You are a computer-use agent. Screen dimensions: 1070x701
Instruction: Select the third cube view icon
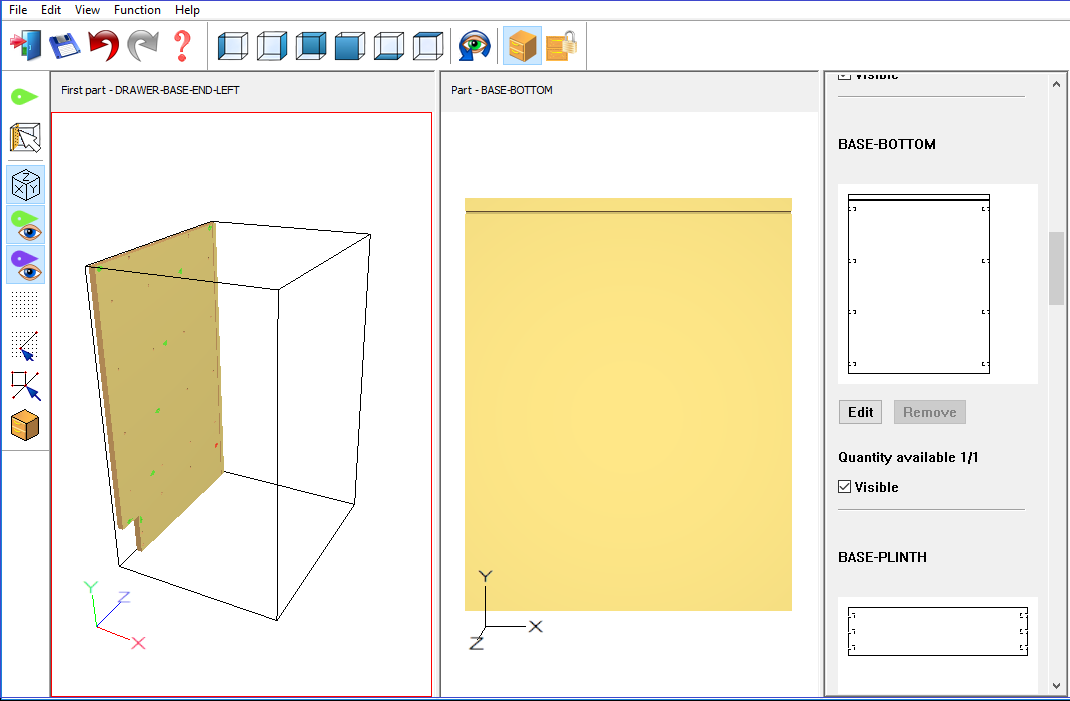coord(310,46)
